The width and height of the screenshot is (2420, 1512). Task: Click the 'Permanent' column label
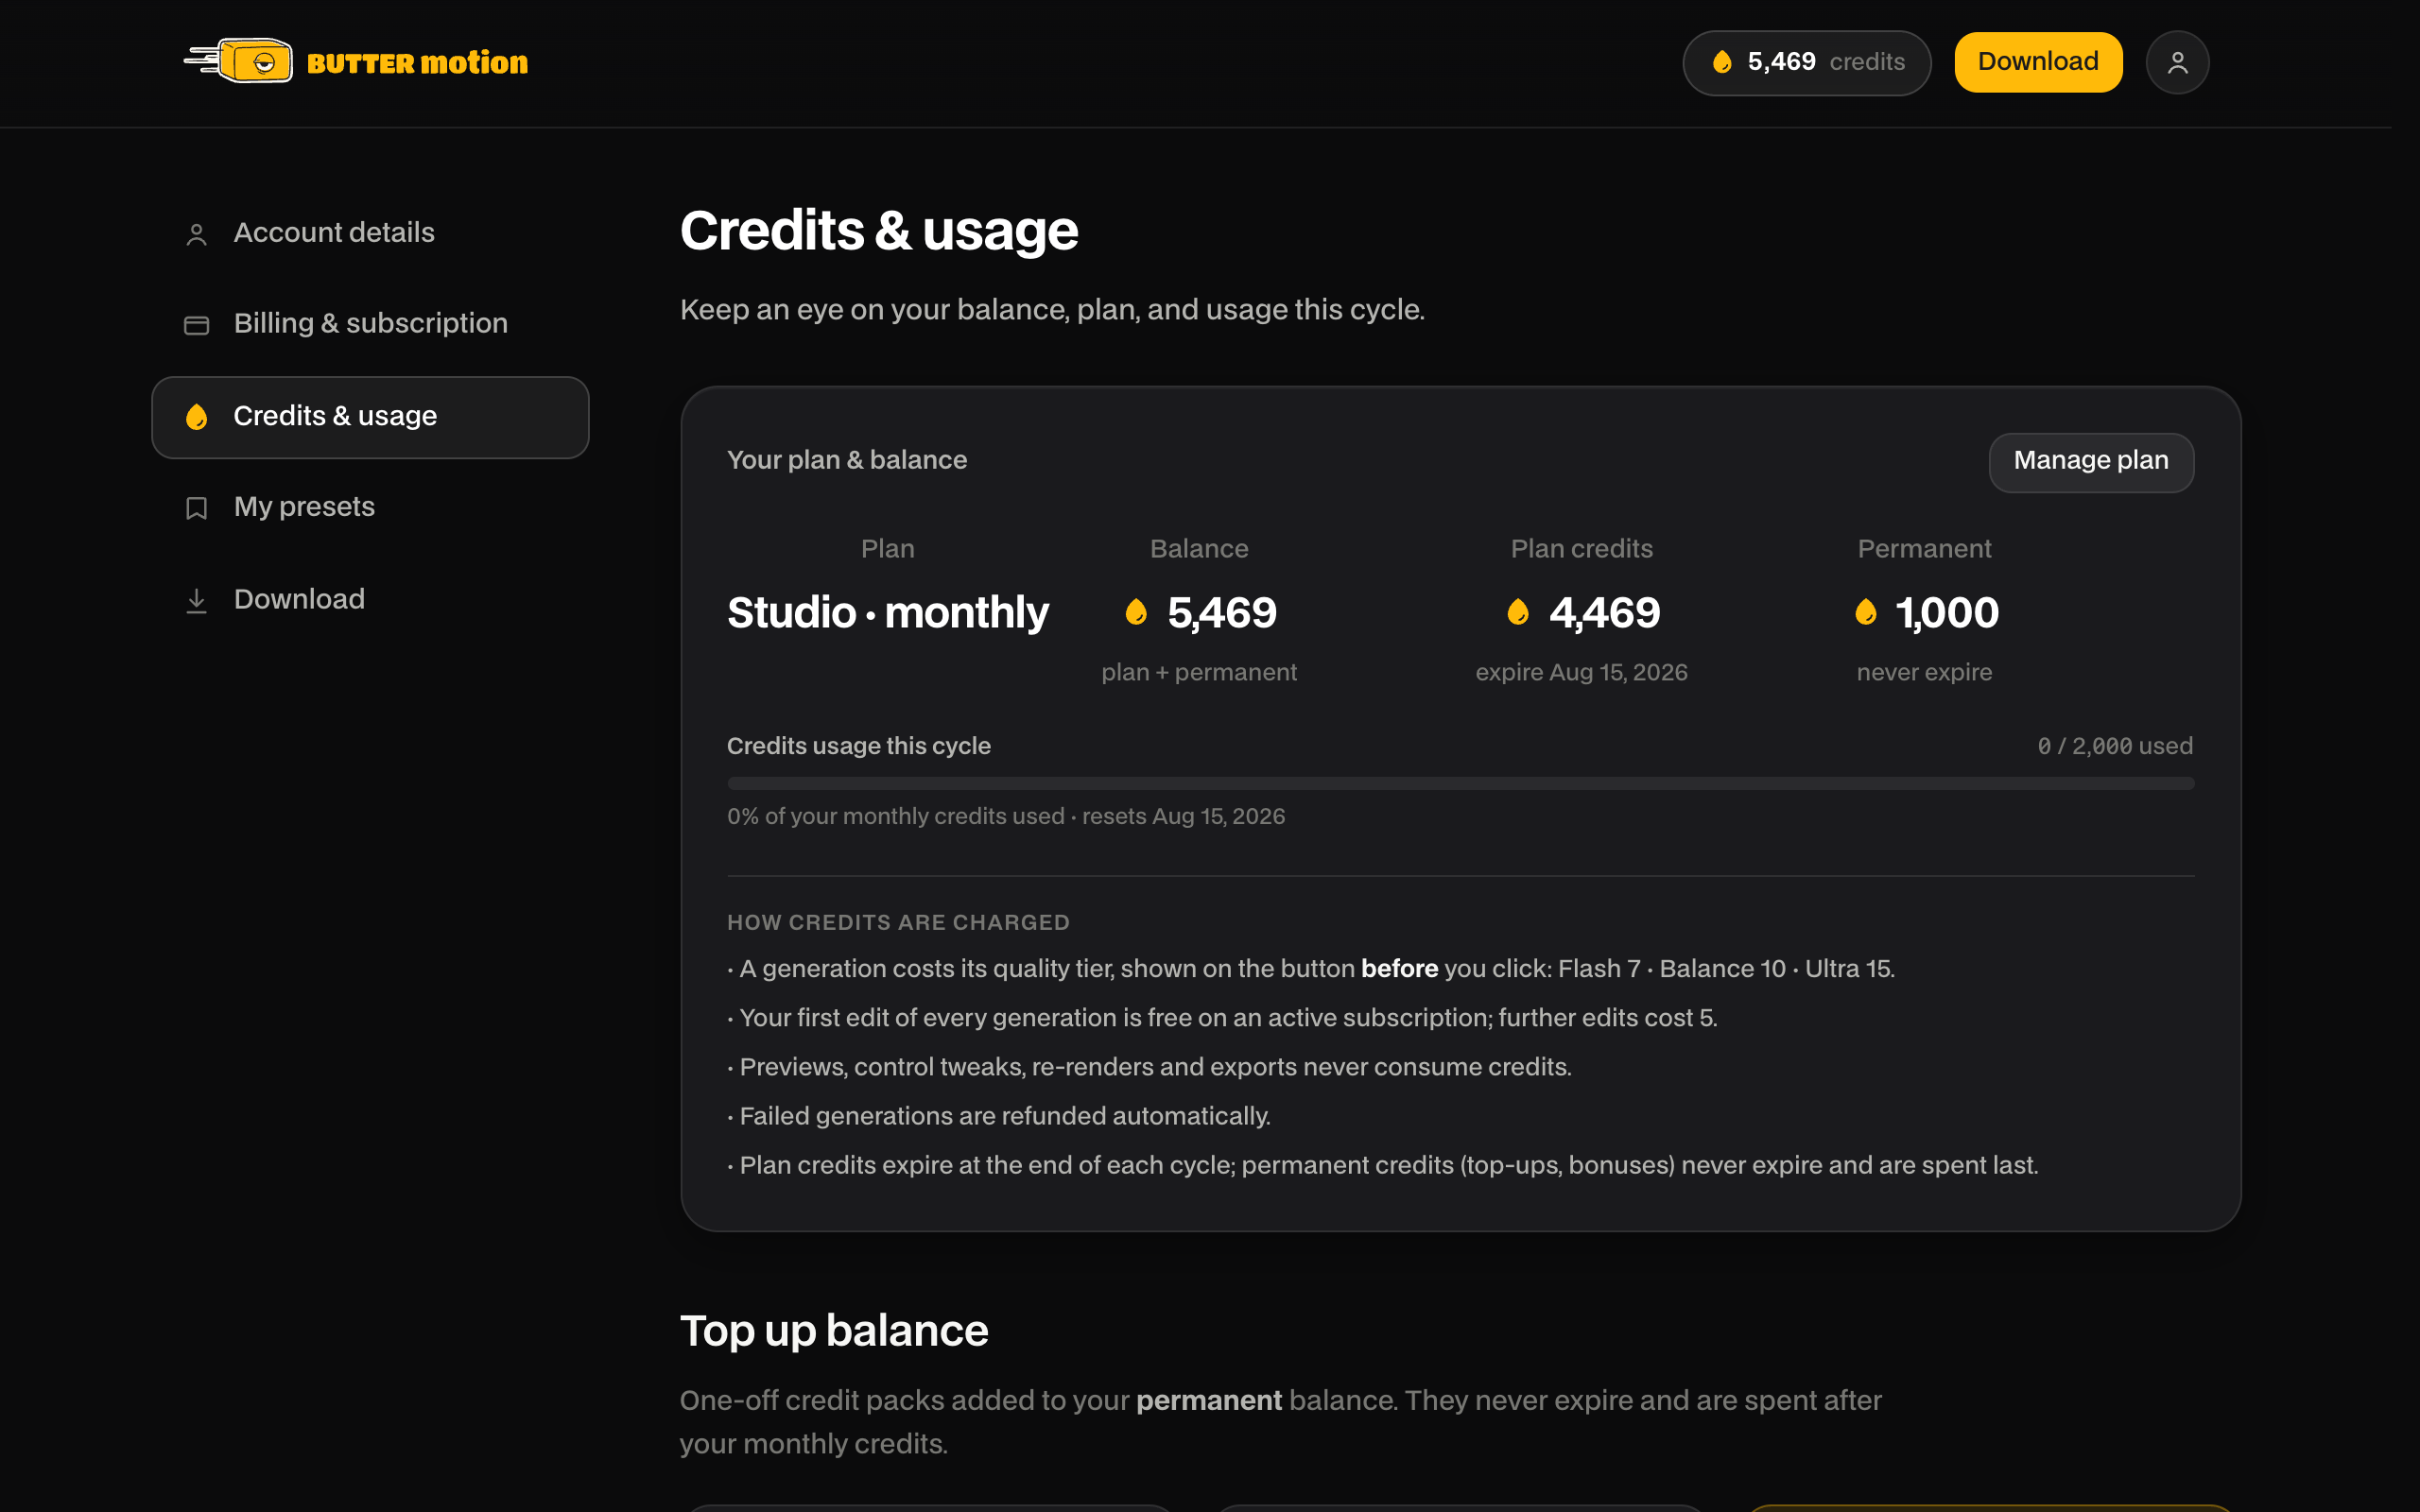coord(1924,549)
